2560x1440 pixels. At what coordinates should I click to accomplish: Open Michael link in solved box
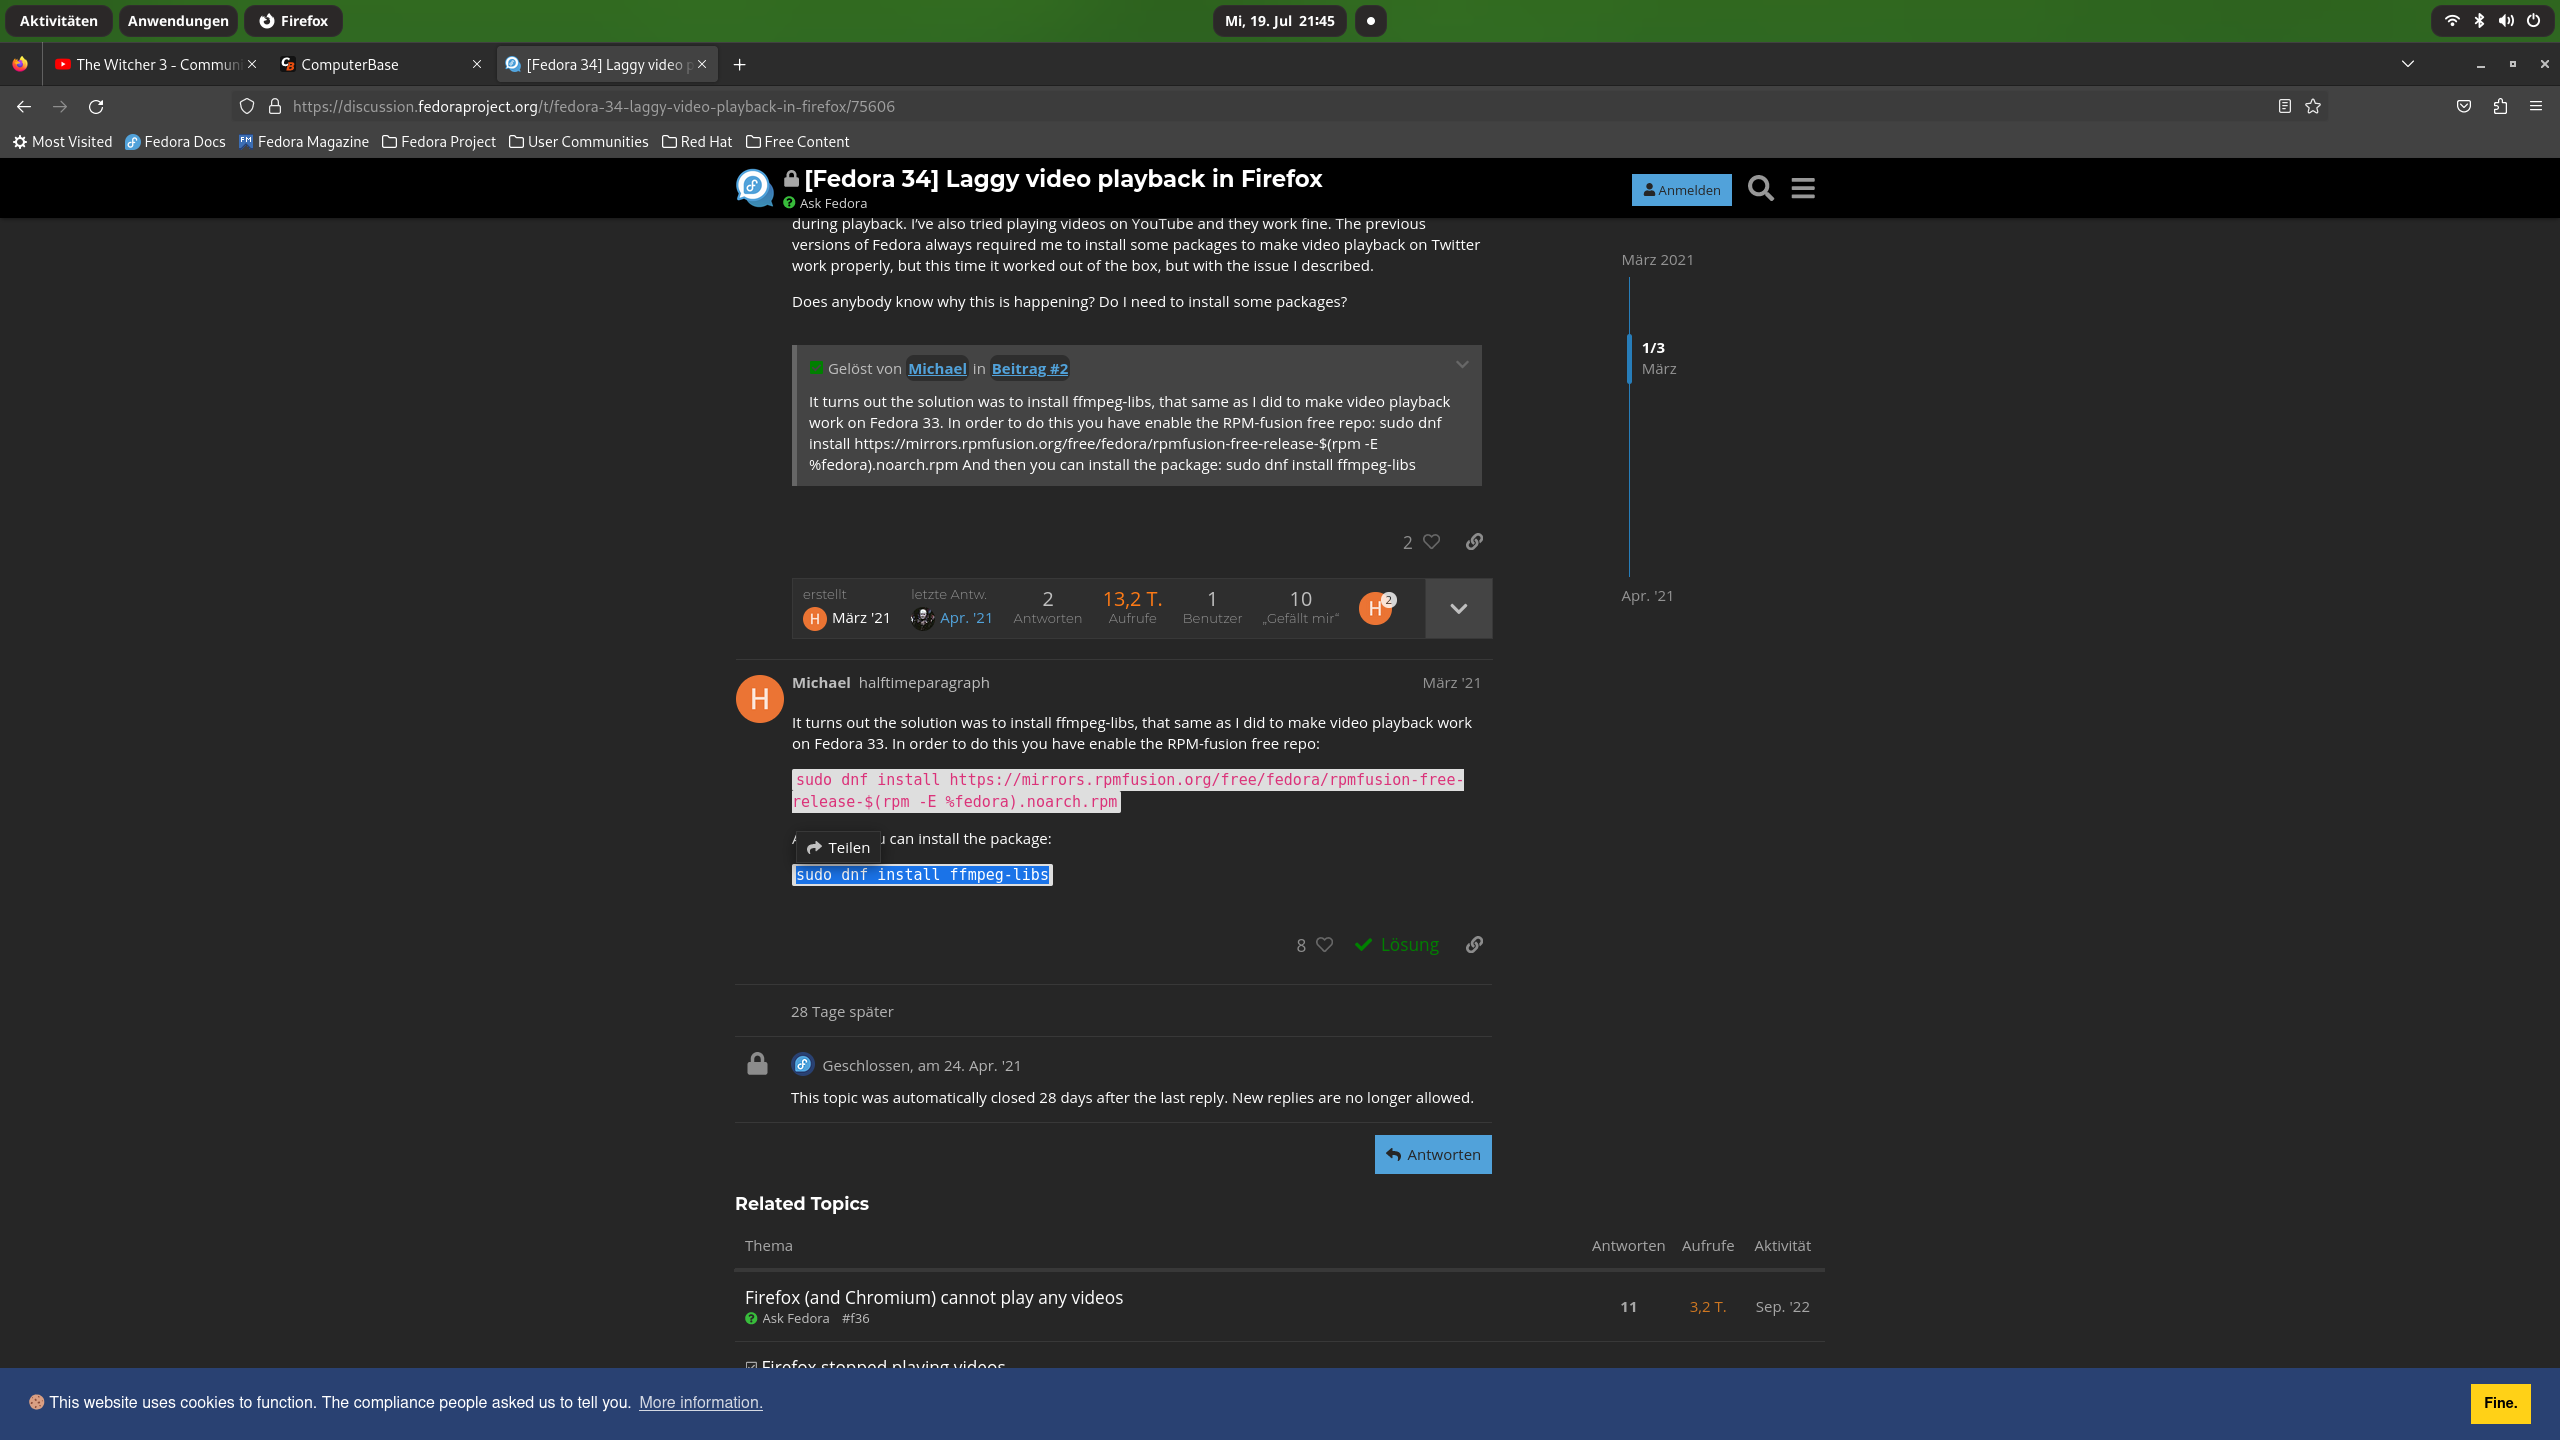tap(937, 368)
